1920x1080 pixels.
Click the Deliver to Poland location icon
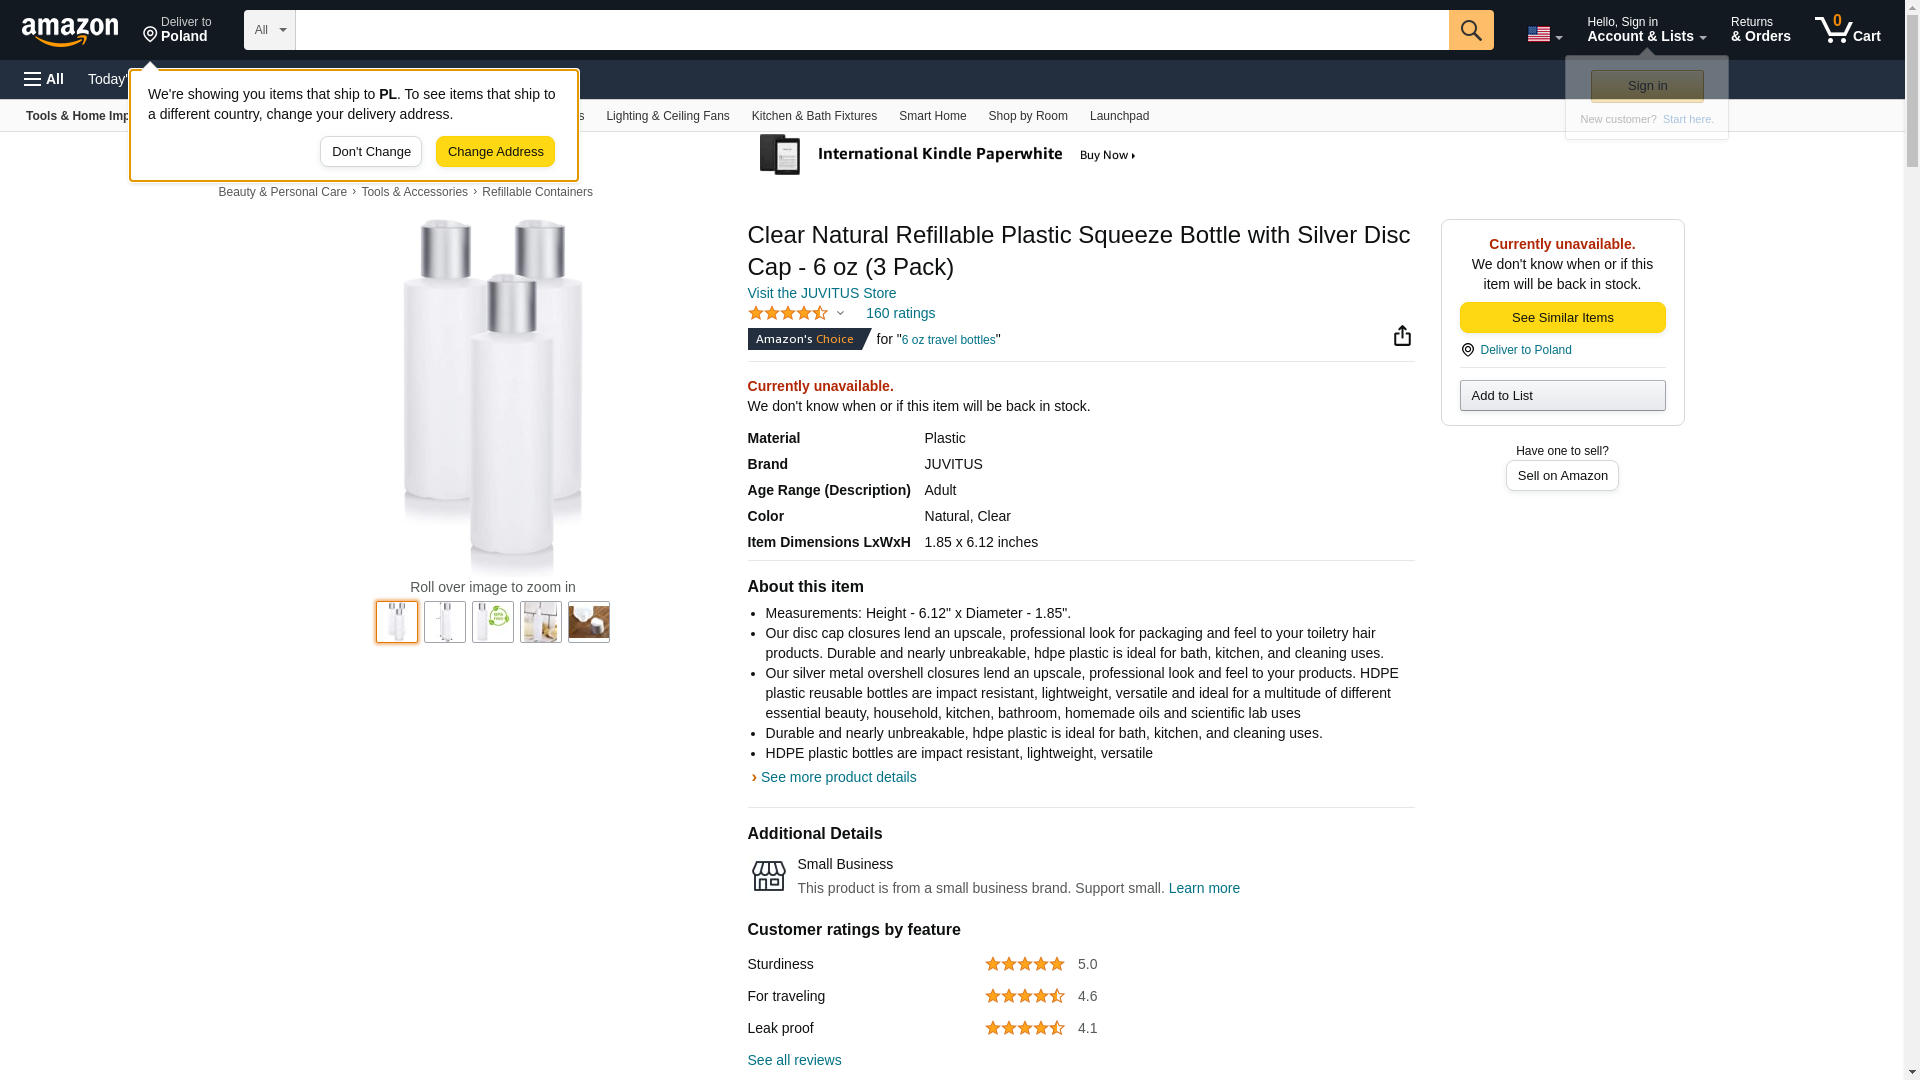pos(150,35)
